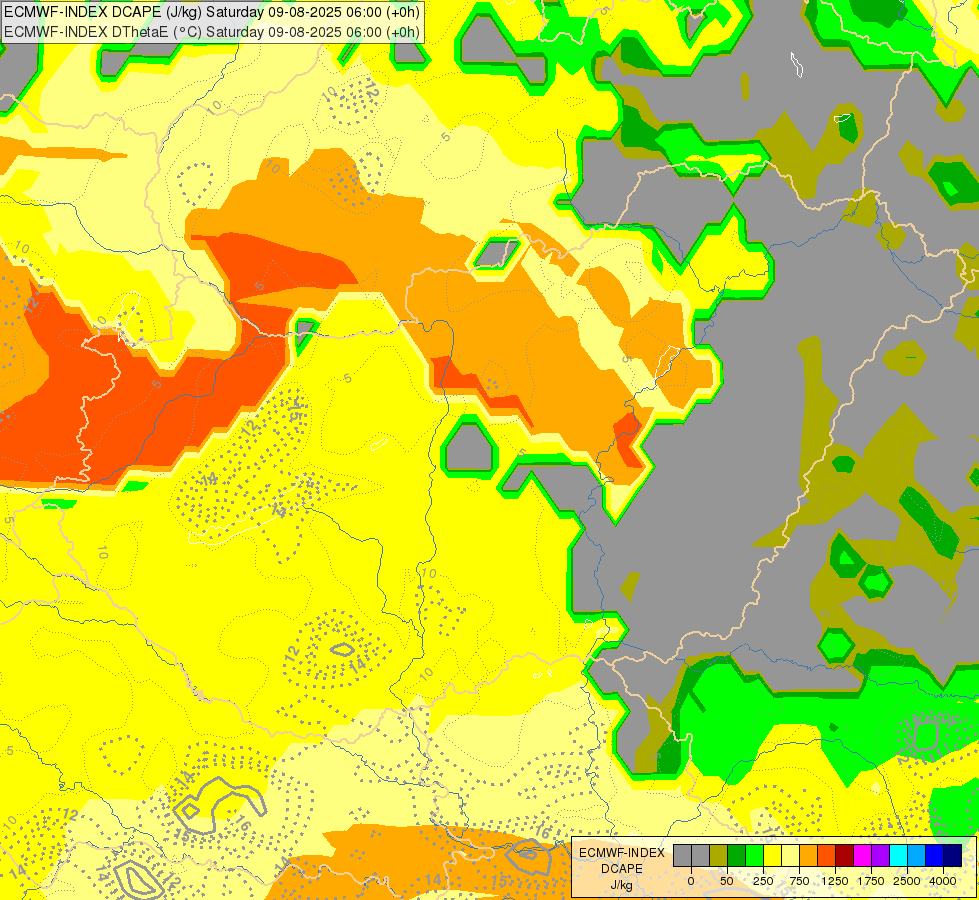Click the legend value 1750
This screenshot has height=900, width=979.
871,881
